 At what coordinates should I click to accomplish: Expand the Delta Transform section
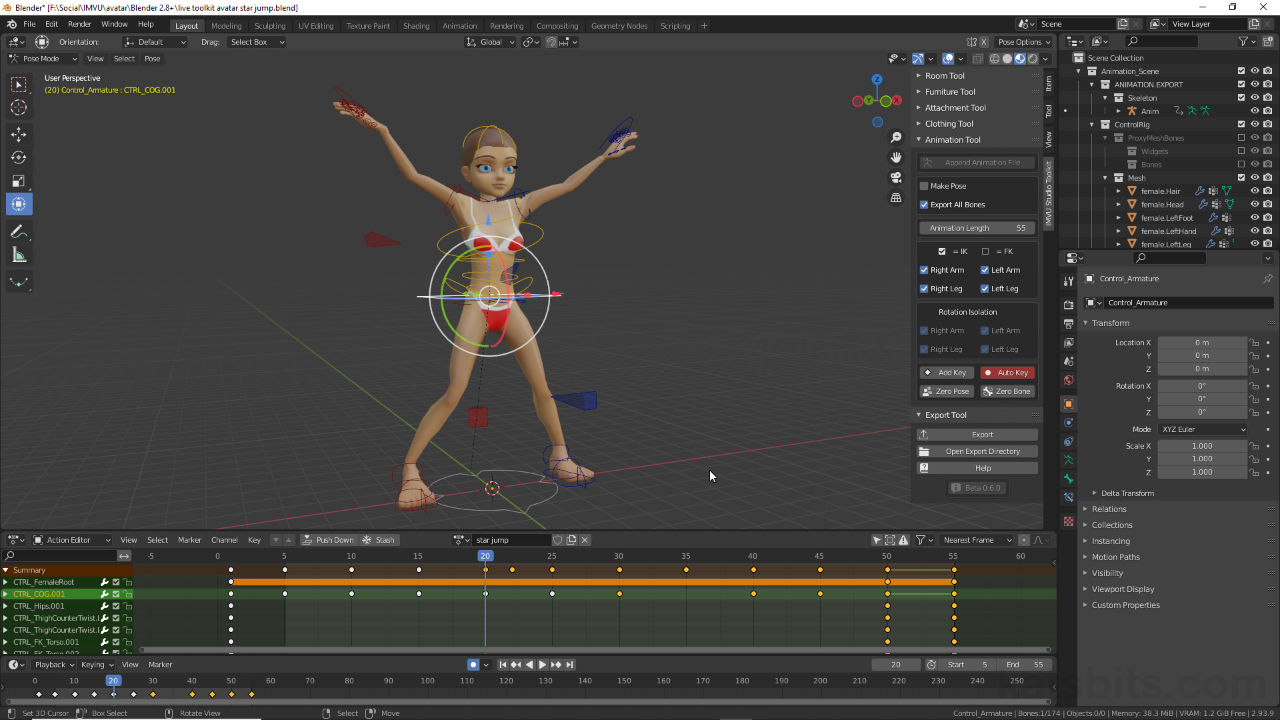point(1127,493)
